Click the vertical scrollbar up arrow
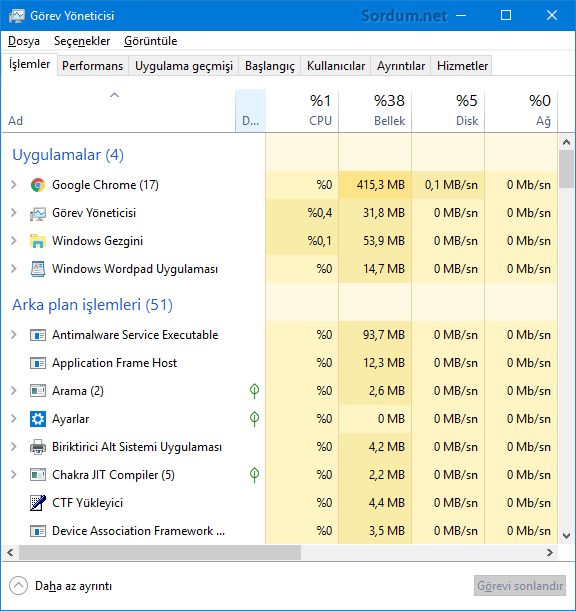Viewport: 576px width, 611px height. (x=566, y=142)
